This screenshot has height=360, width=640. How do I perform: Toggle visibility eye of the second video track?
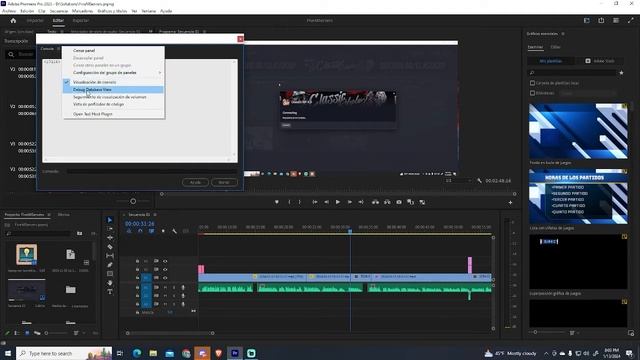(165, 269)
